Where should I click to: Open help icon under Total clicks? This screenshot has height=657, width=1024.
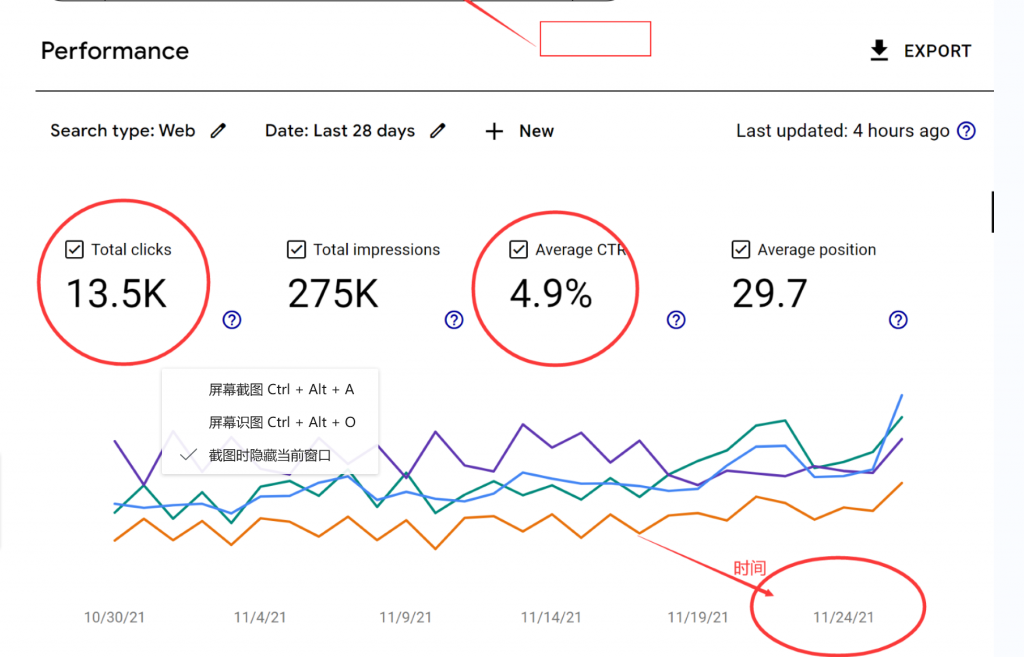232,320
